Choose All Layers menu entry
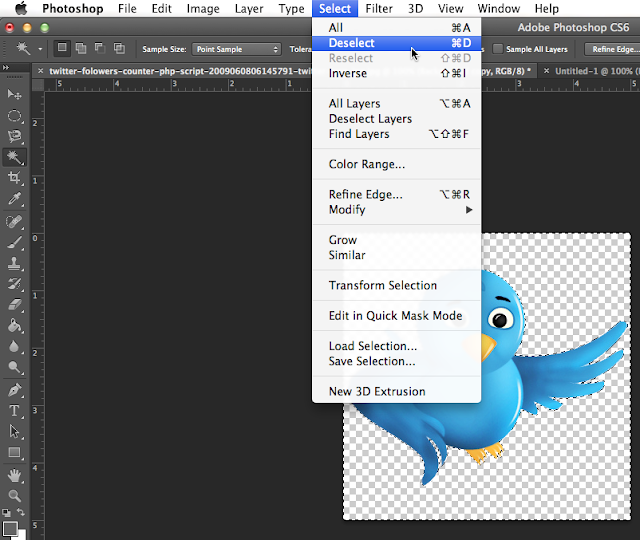Screen dimensions: 640x540 pyautogui.click(x=397, y=104)
